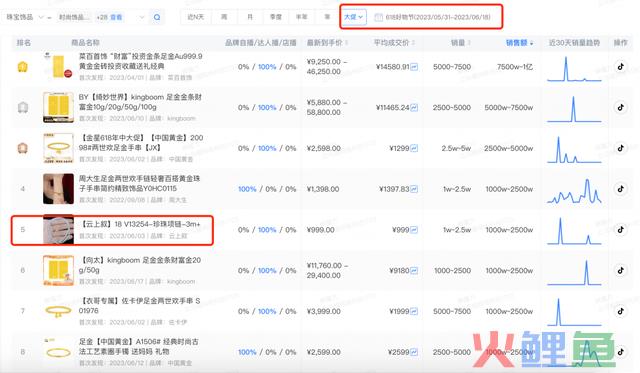
Task: Open product BY 绮妙世界 kingboom title
Action: [140, 102]
